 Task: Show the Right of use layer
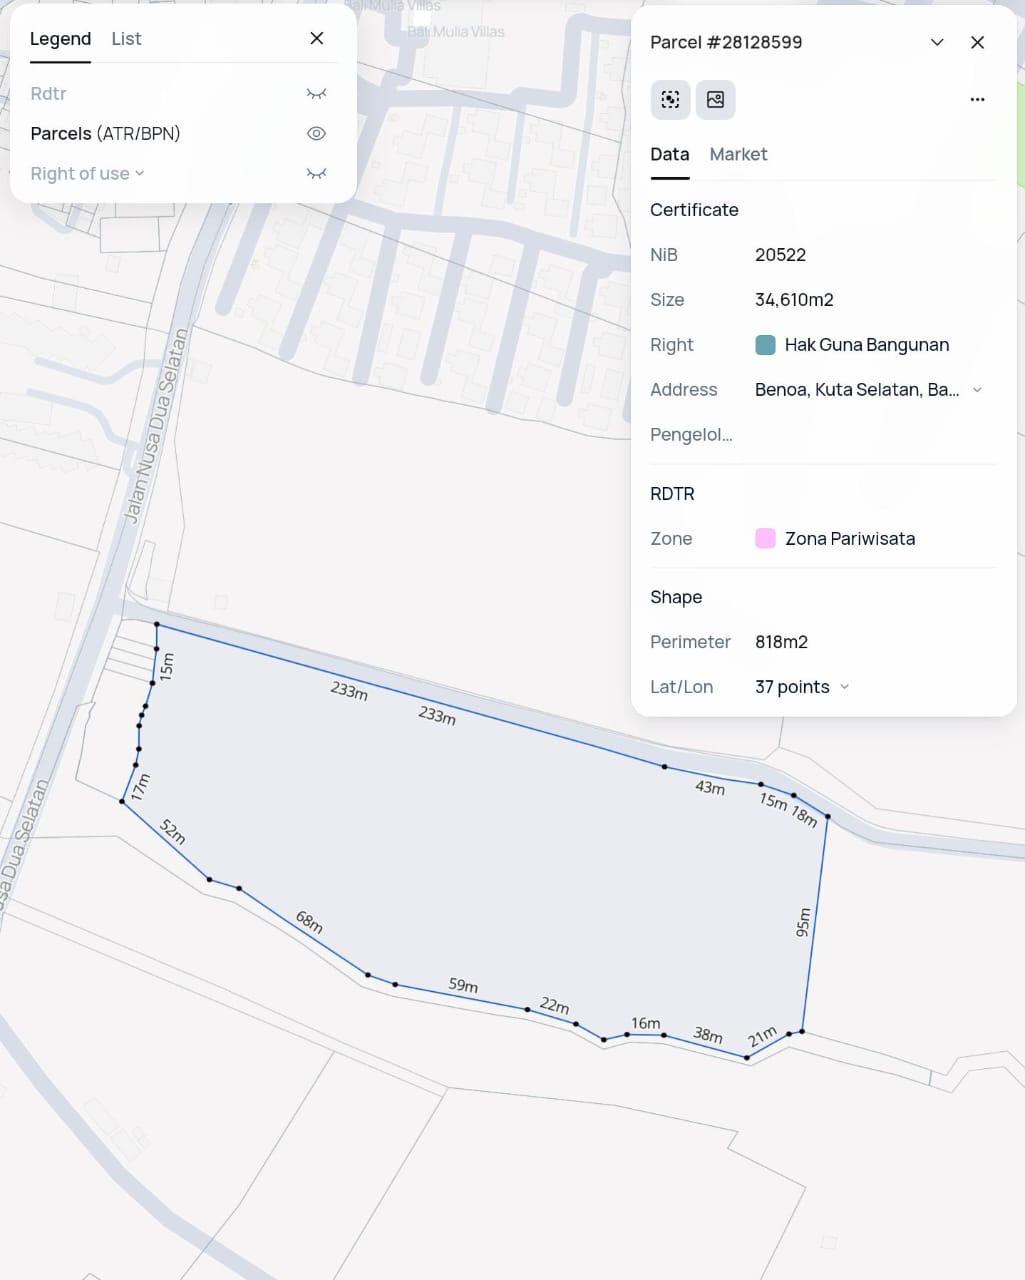point(316,174)
